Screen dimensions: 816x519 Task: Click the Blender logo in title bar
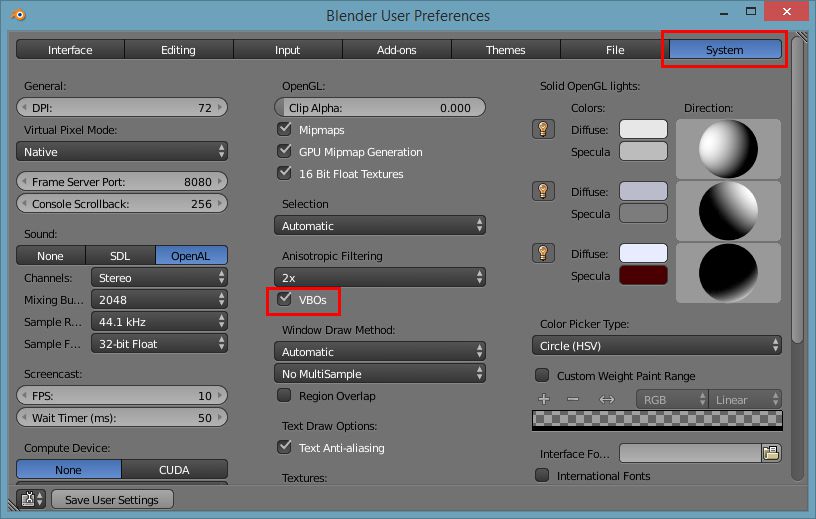tap(19, 15)
